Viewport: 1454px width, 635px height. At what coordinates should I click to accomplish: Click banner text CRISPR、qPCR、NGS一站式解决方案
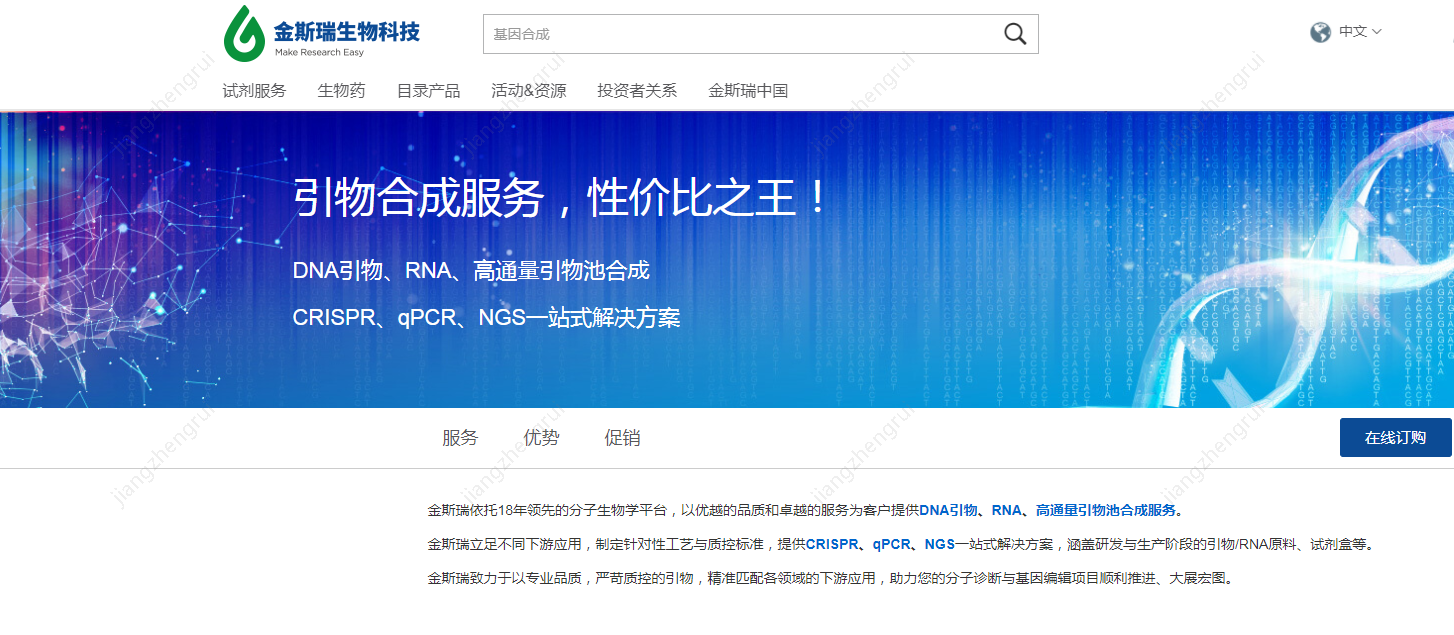pos(486,319)
